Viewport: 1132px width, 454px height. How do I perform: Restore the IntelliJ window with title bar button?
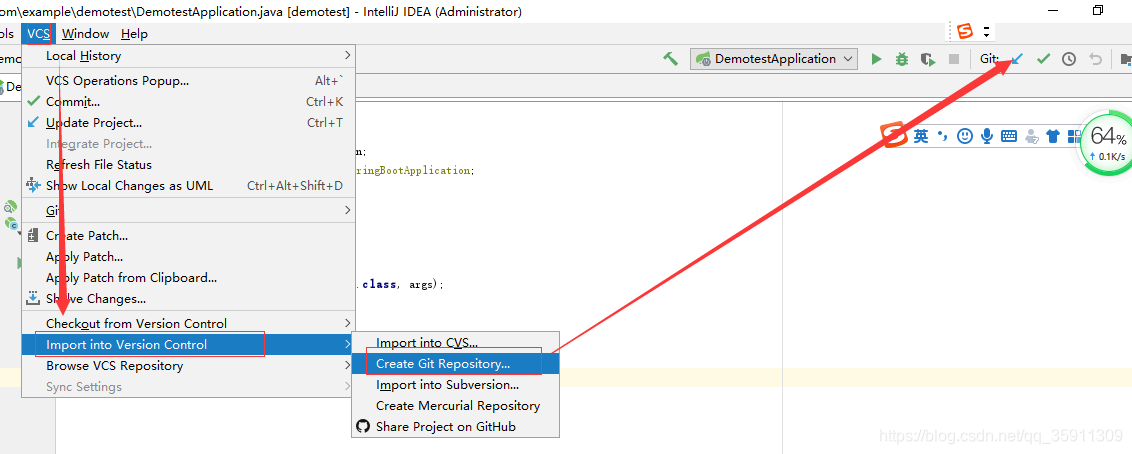tap(1098, 10)
